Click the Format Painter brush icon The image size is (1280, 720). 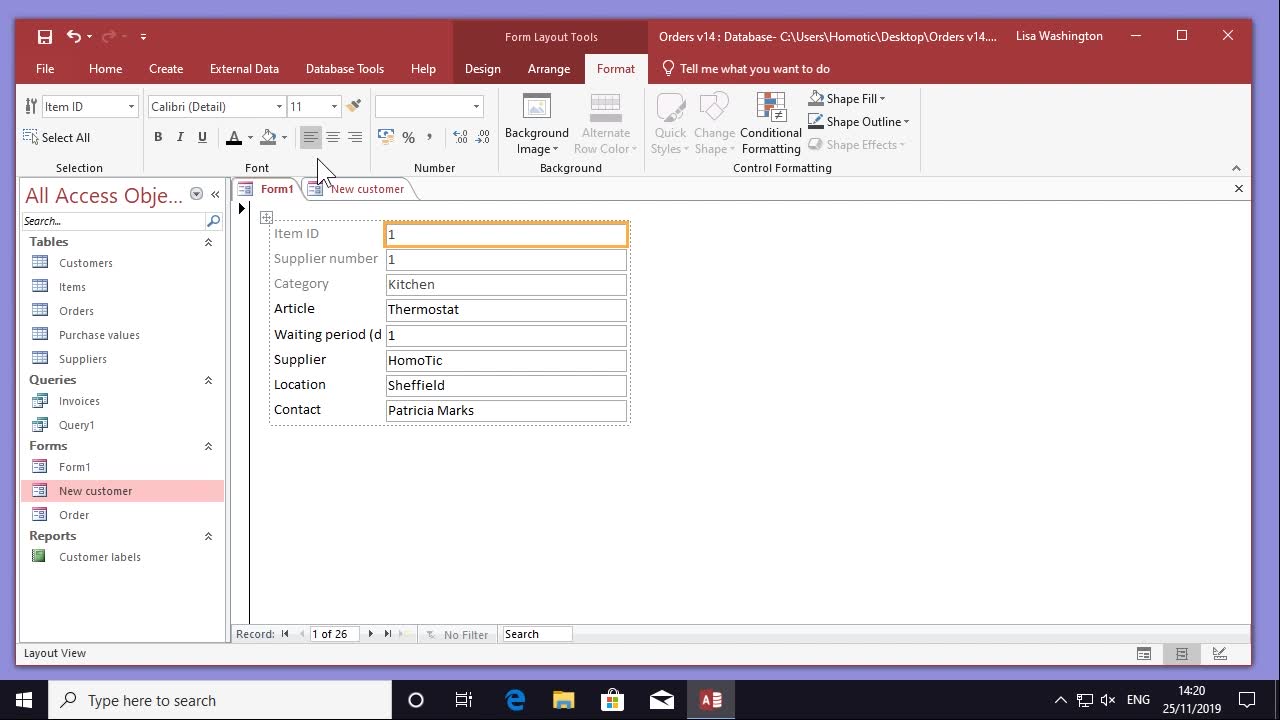[x=353, y=106]
